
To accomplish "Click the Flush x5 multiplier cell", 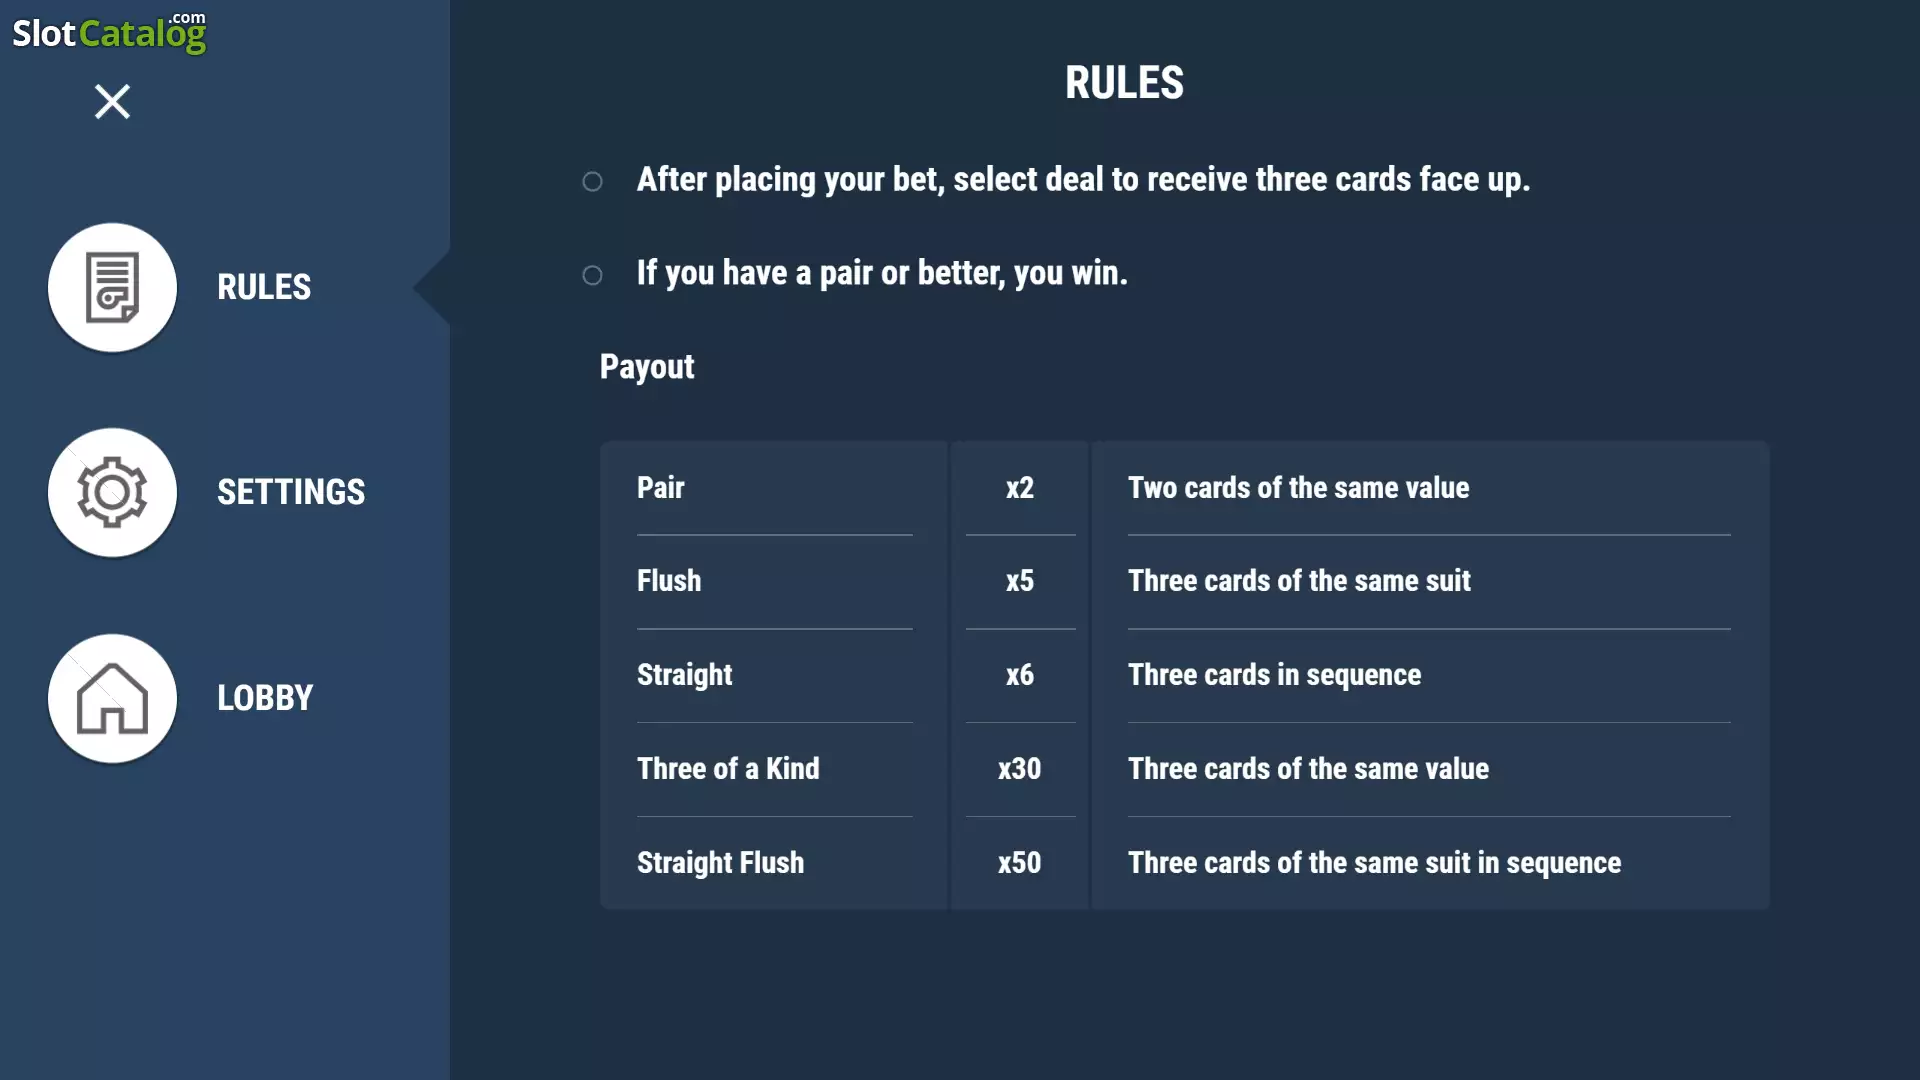I will 1020,581.
